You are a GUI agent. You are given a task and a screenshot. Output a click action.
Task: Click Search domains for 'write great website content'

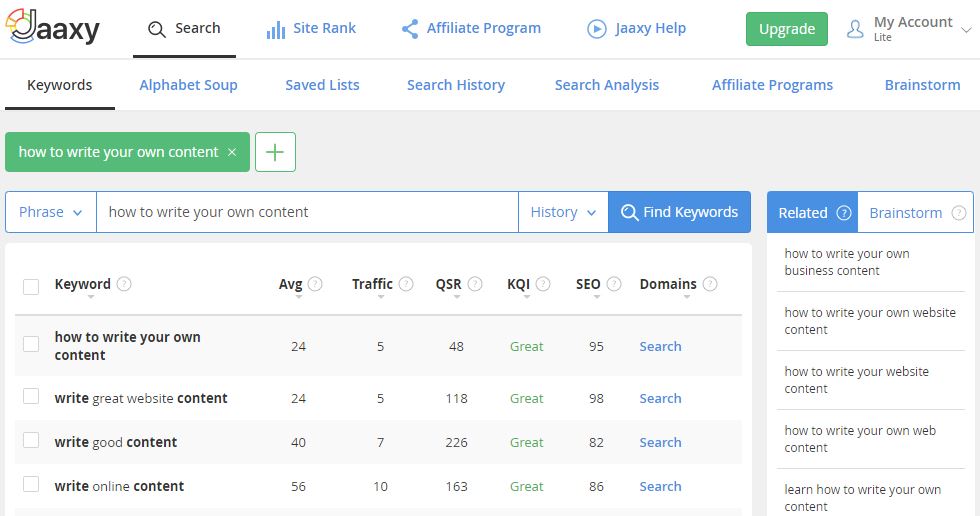(660, 399)
